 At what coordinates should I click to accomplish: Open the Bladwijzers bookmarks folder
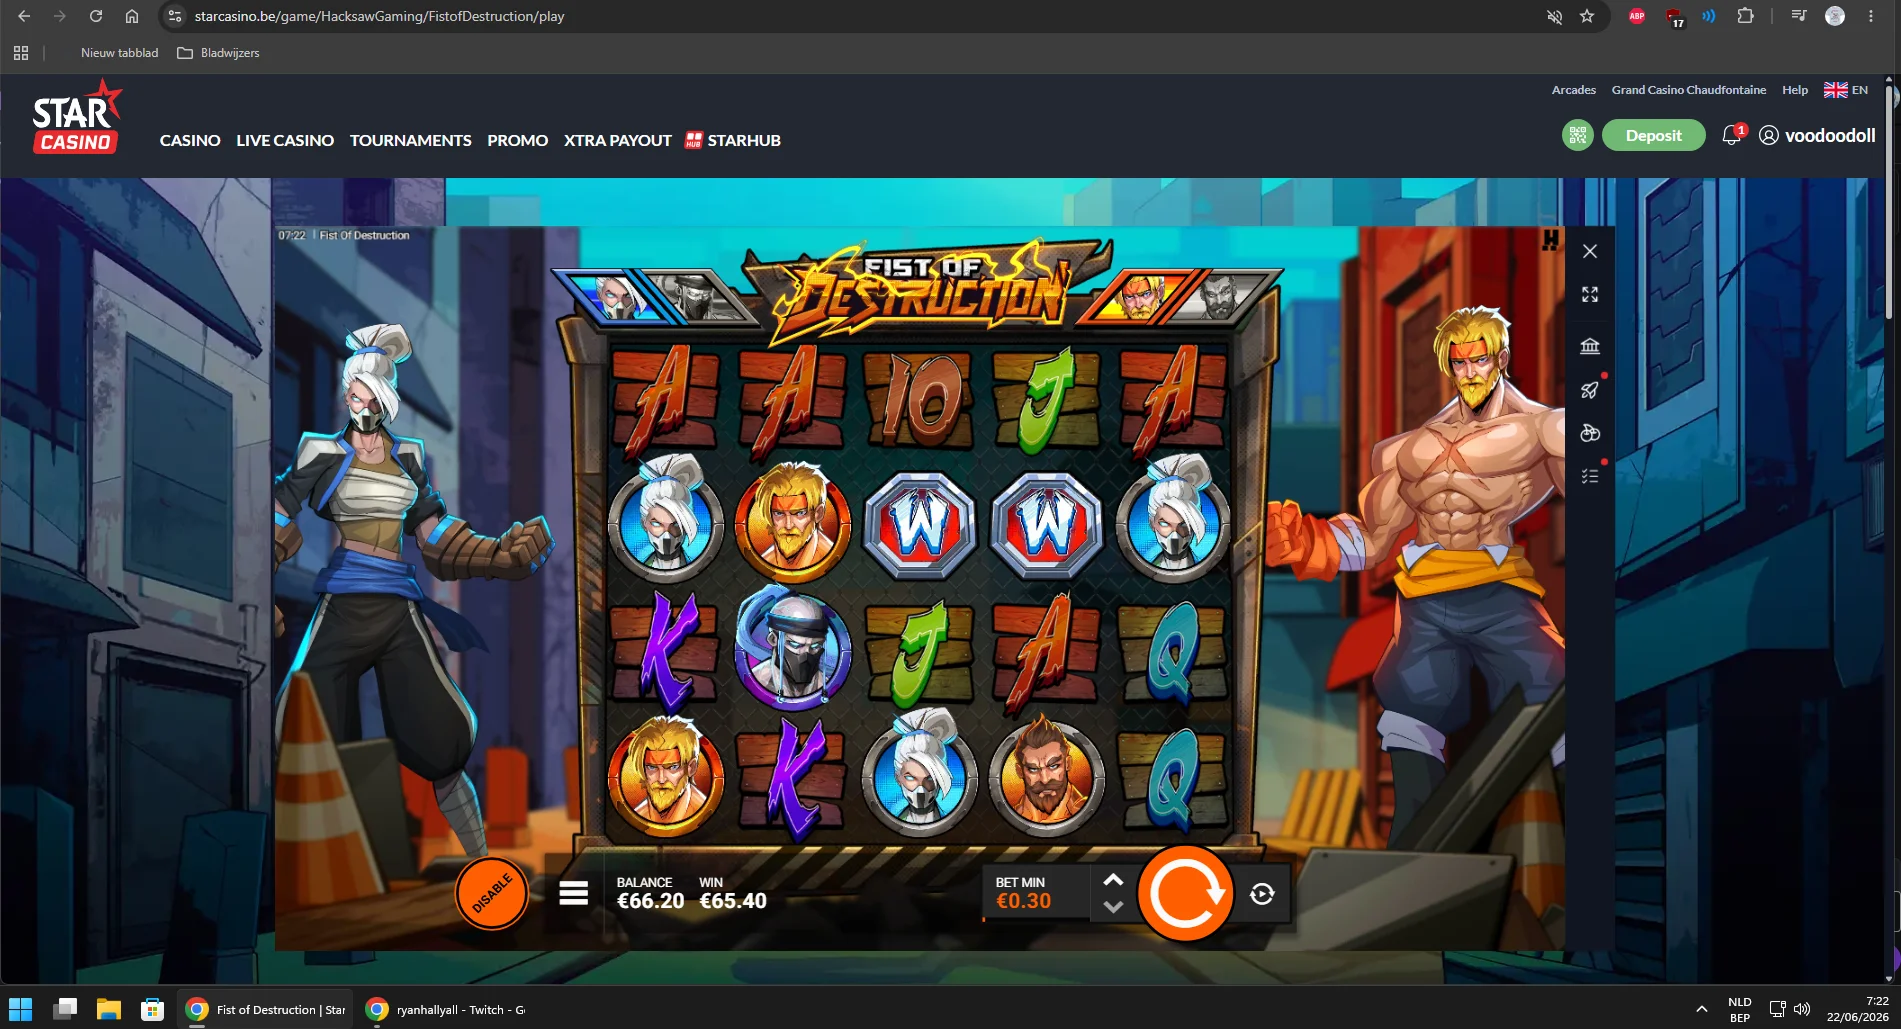point(218,53)
